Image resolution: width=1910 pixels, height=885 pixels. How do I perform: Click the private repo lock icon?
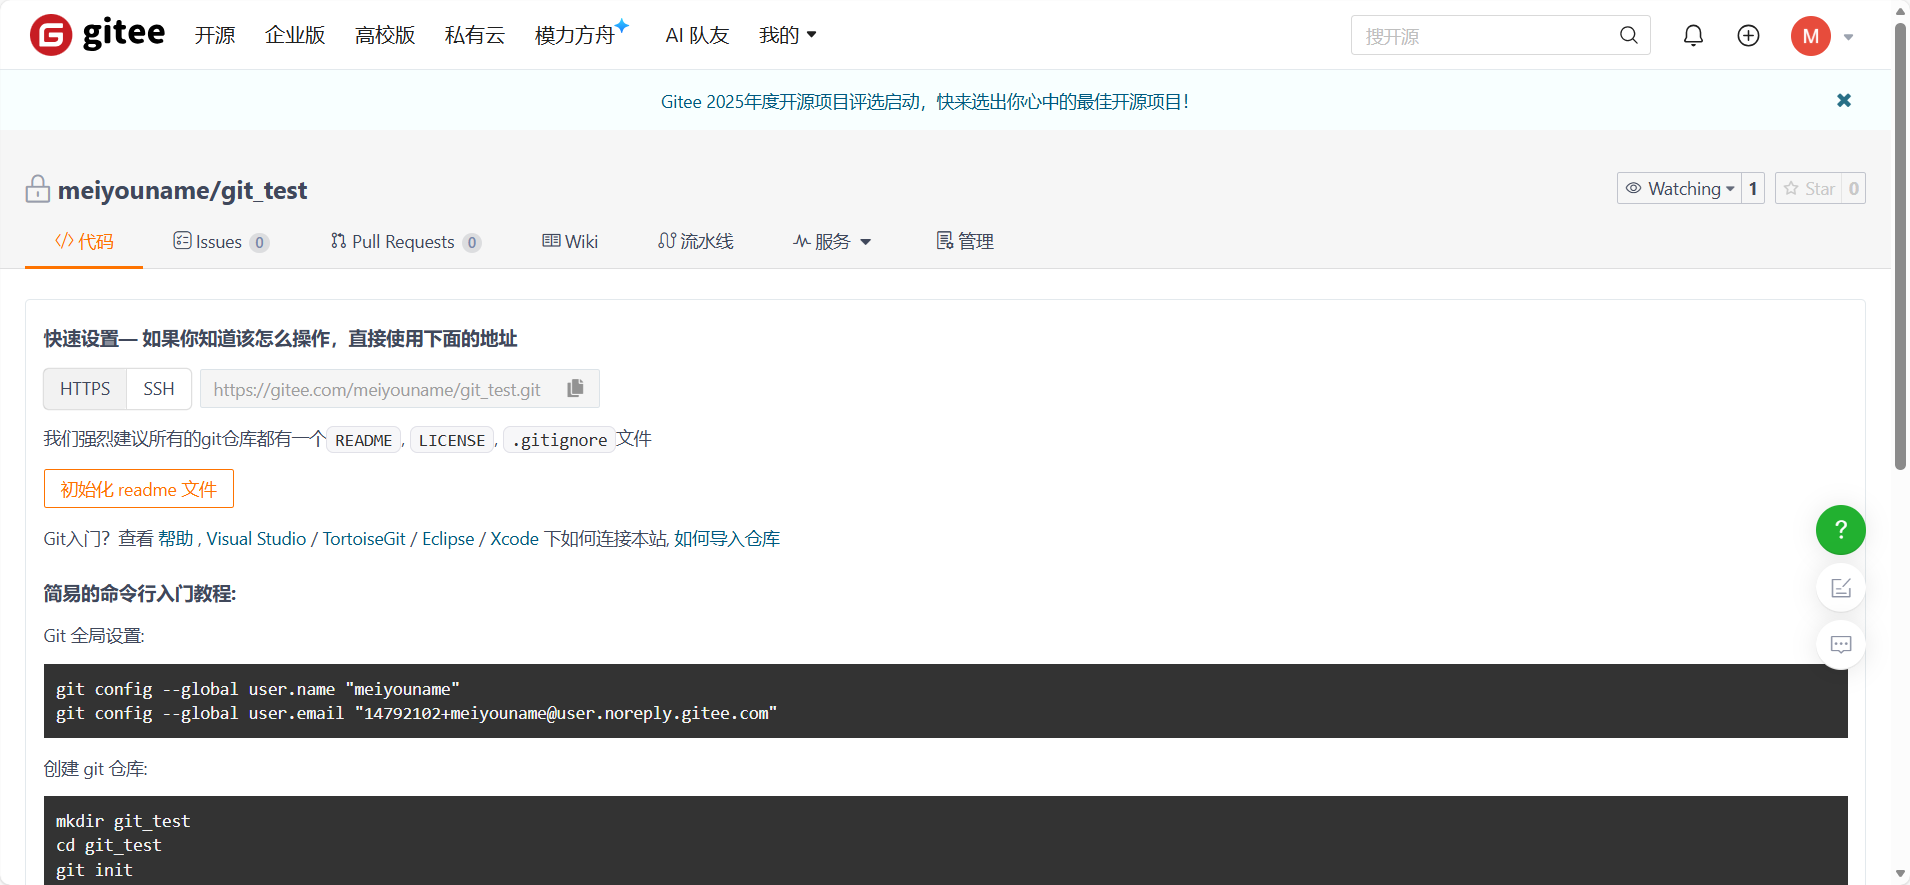click(38, 188)
